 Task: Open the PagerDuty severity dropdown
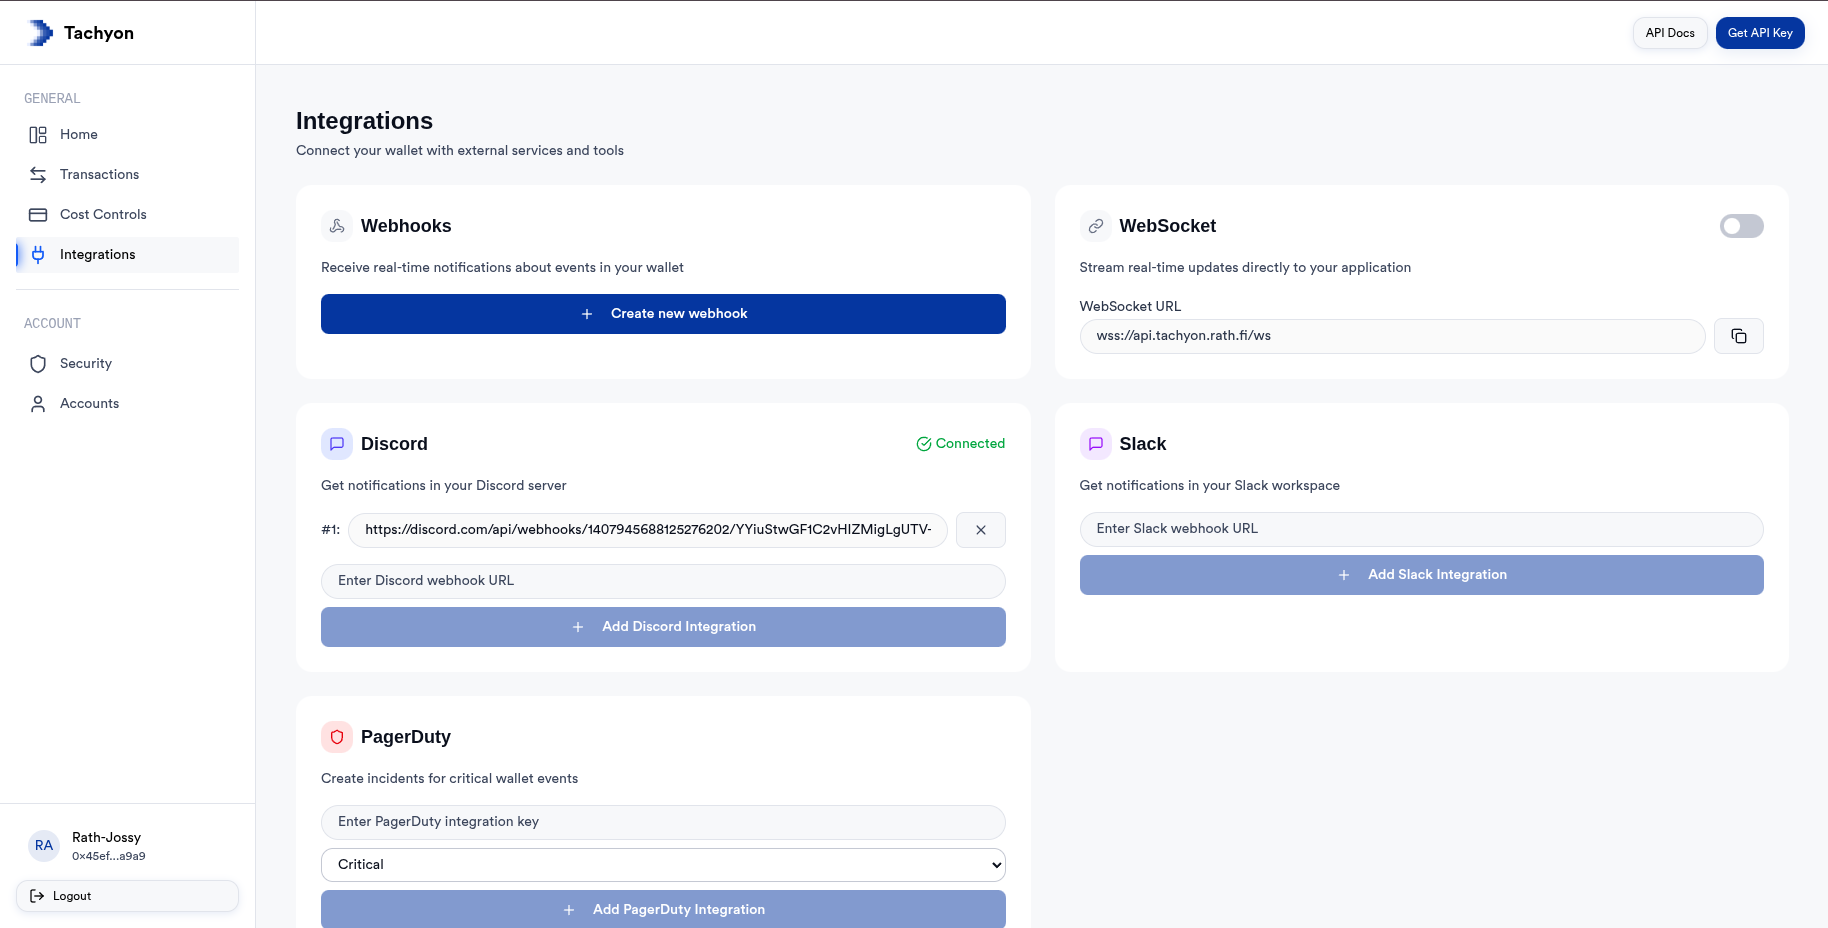tap(663, 864)
